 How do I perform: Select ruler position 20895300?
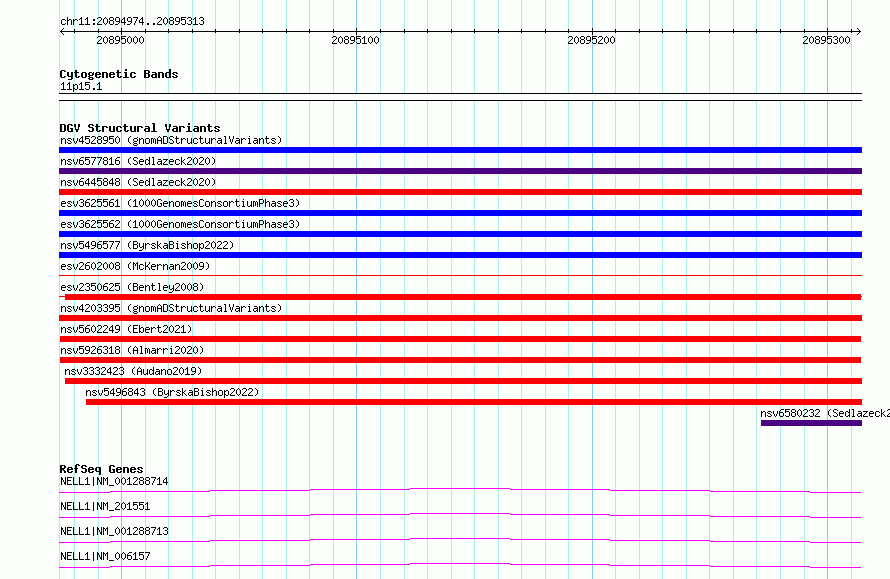pyautogui.click(x=826, y=40)
